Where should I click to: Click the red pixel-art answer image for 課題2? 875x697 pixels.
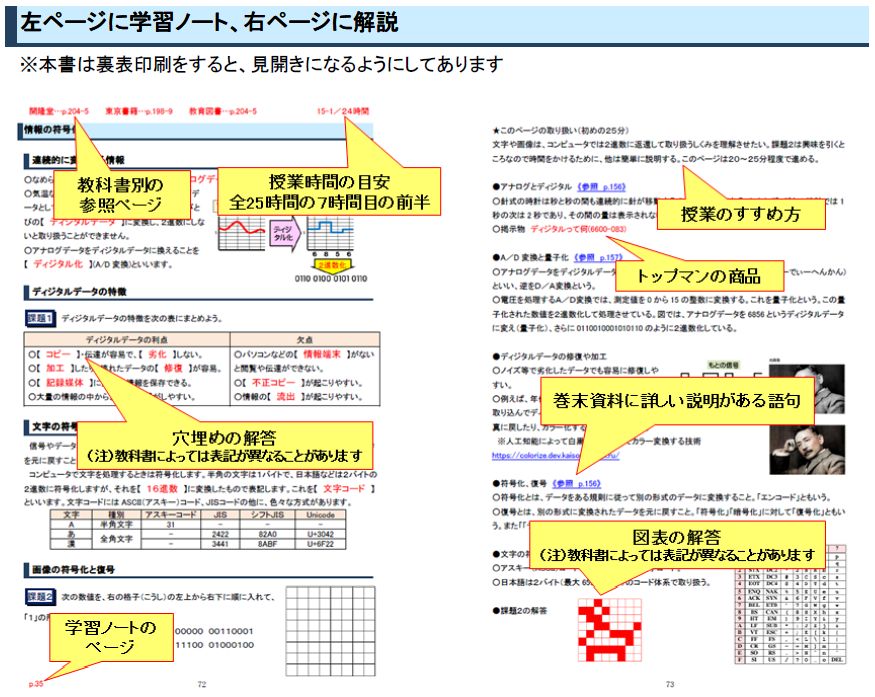pos(609,630)
